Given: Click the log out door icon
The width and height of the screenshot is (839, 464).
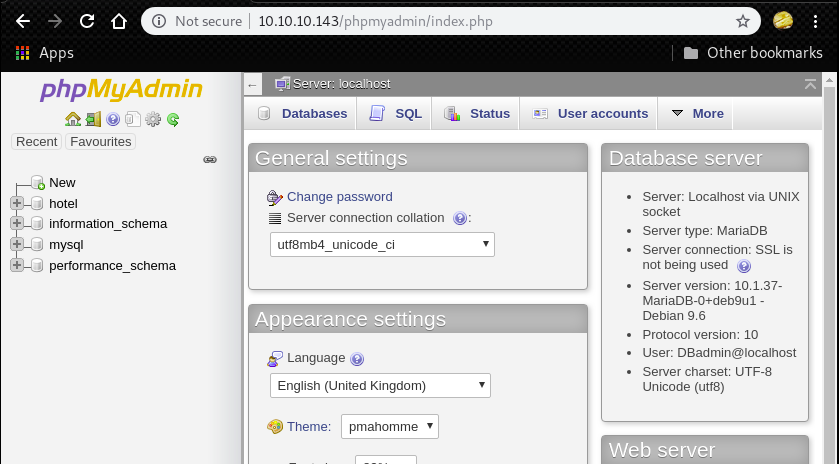Looking at the screenshot, I should click(x=93, y=119).
